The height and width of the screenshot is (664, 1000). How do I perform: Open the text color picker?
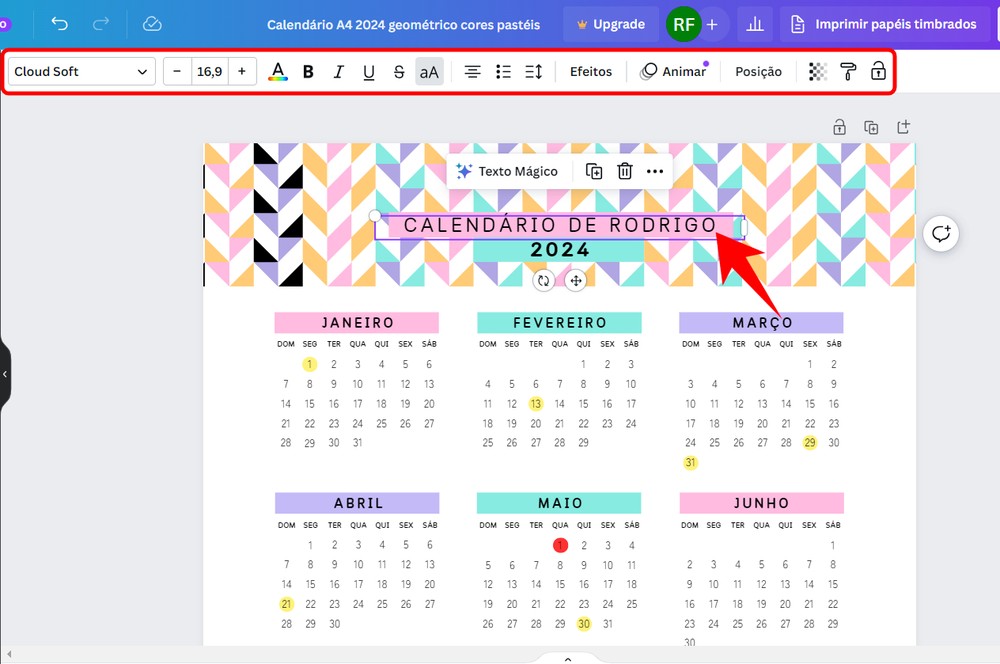tap(277, 71)
